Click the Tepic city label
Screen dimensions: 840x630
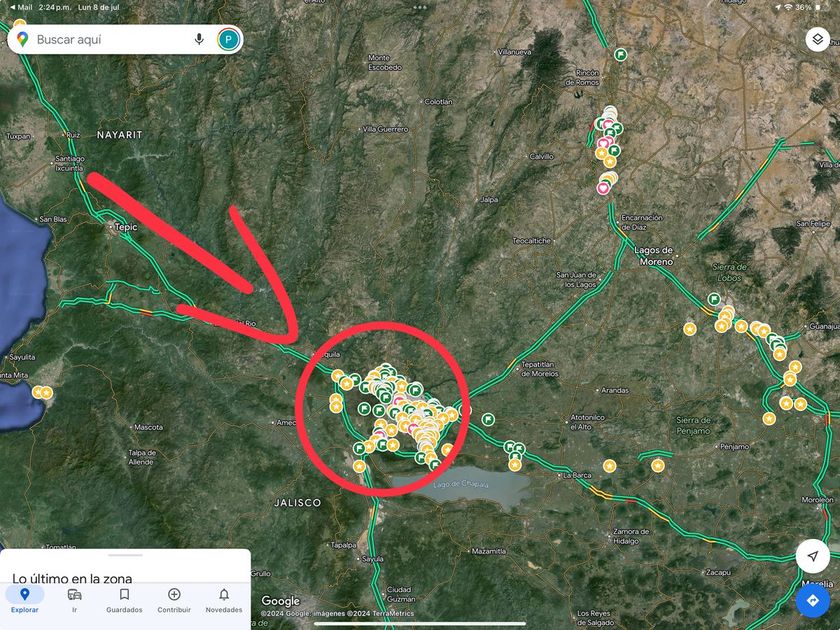pyautogui.click(x=126, y=227)
